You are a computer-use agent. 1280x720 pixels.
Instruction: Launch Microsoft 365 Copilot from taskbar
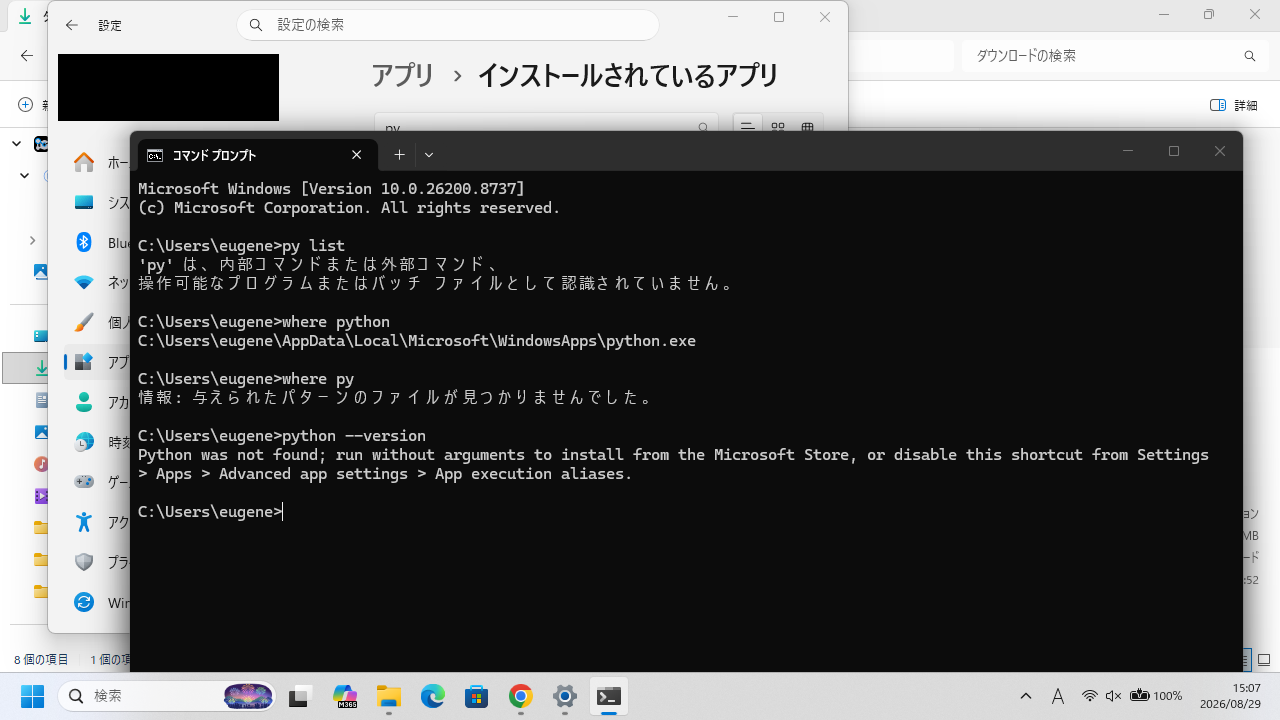click(x=344, y=696)
